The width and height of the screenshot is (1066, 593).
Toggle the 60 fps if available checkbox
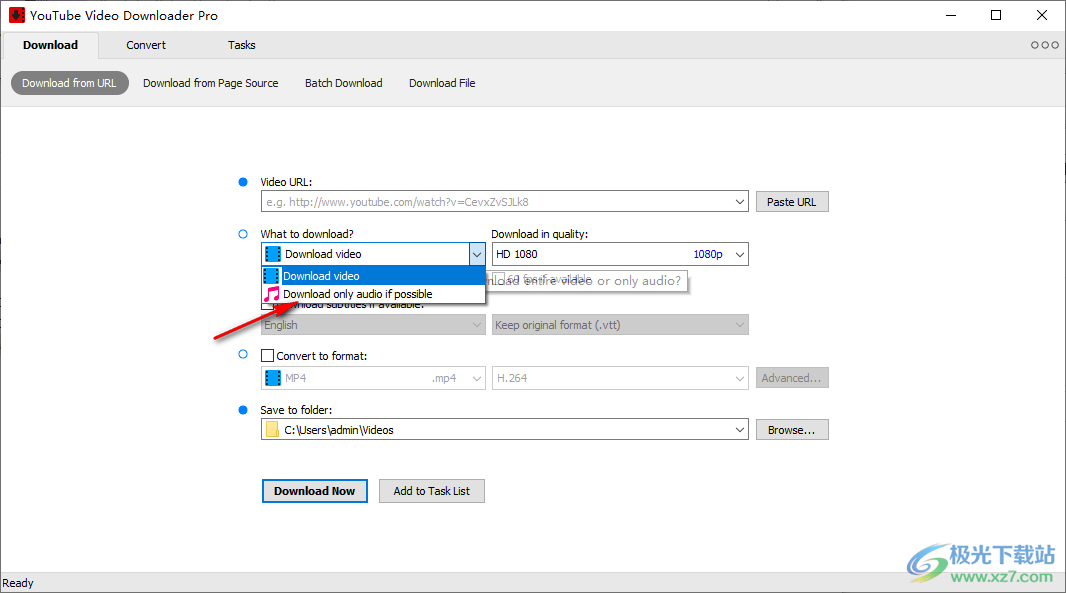click(498, 279)
